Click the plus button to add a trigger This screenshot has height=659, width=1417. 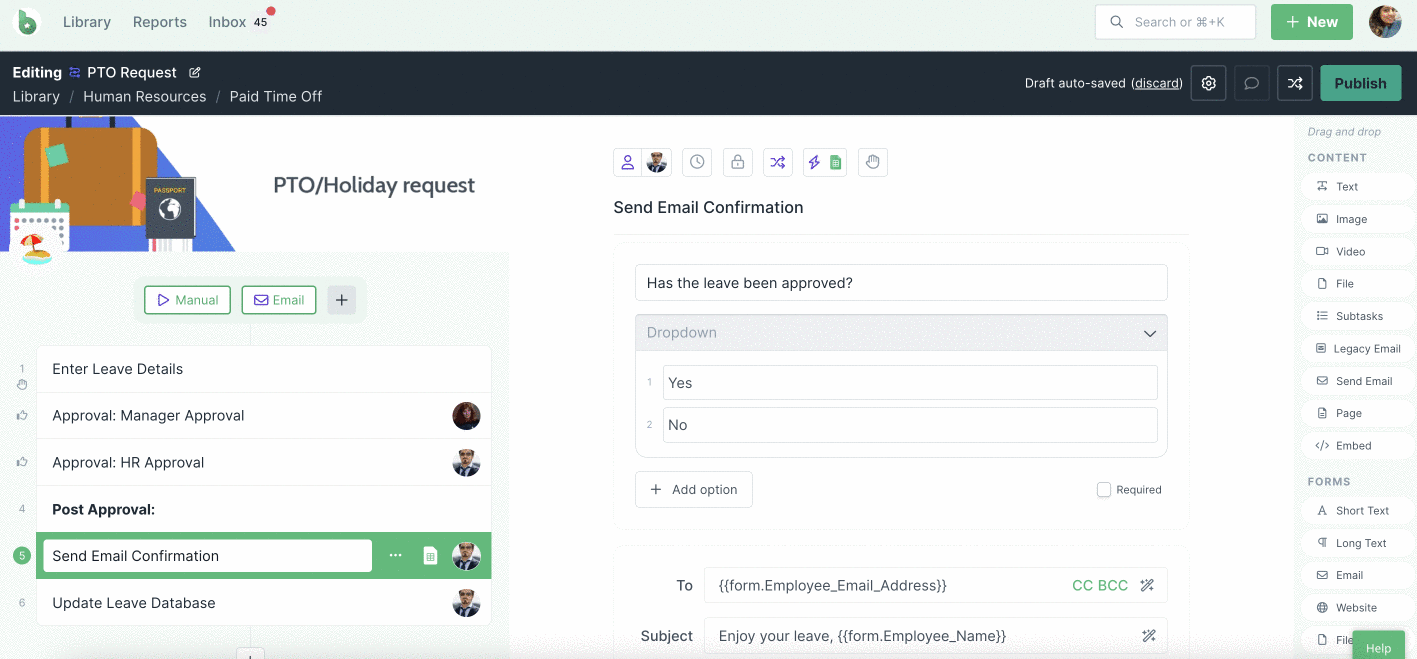[341, 300]
